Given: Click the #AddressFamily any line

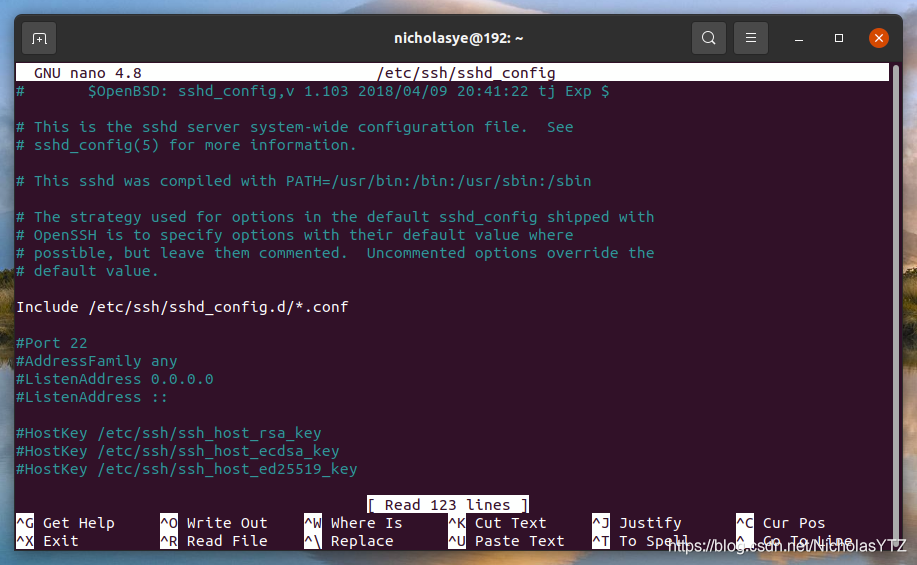Looking at the screenshot, I should click(x=96, y=361).
